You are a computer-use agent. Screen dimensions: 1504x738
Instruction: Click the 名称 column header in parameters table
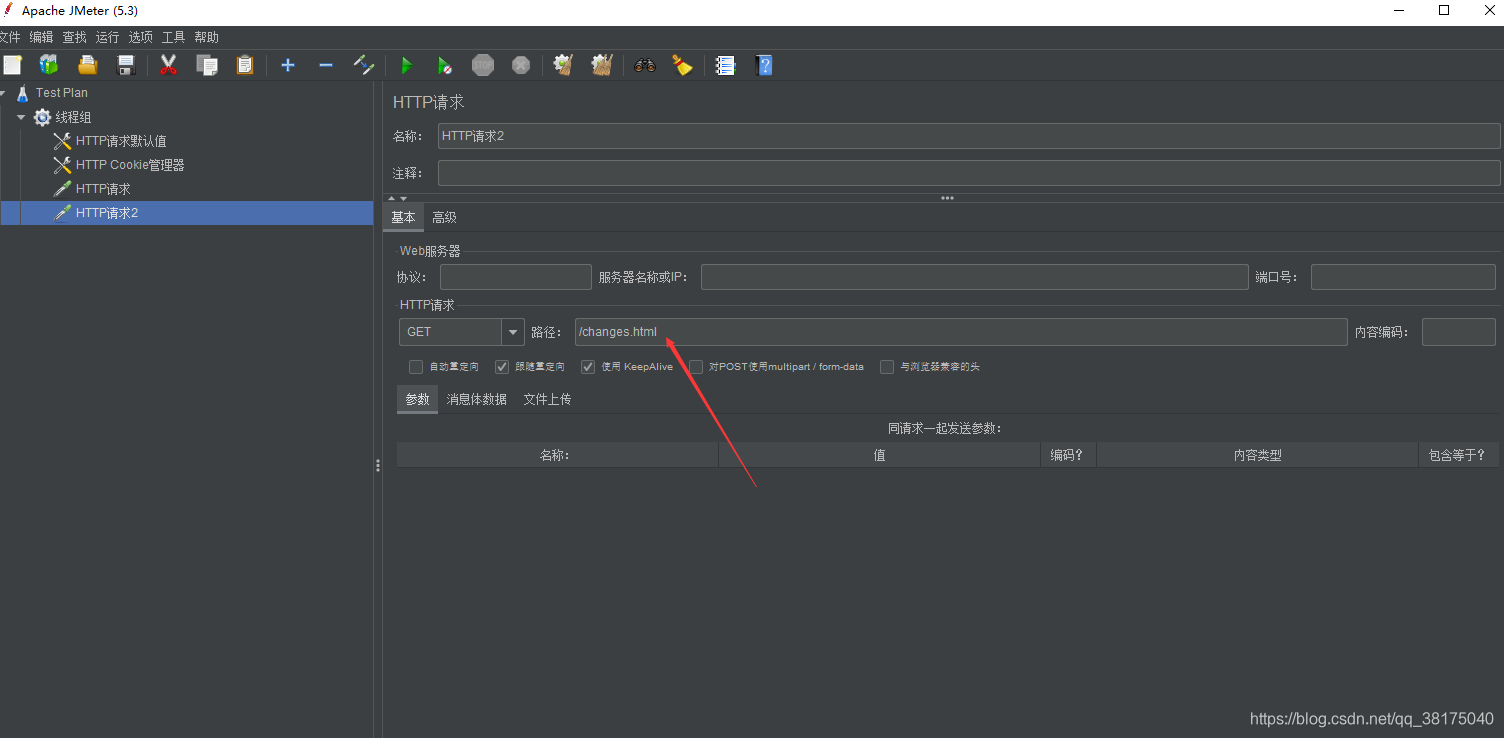557,455
